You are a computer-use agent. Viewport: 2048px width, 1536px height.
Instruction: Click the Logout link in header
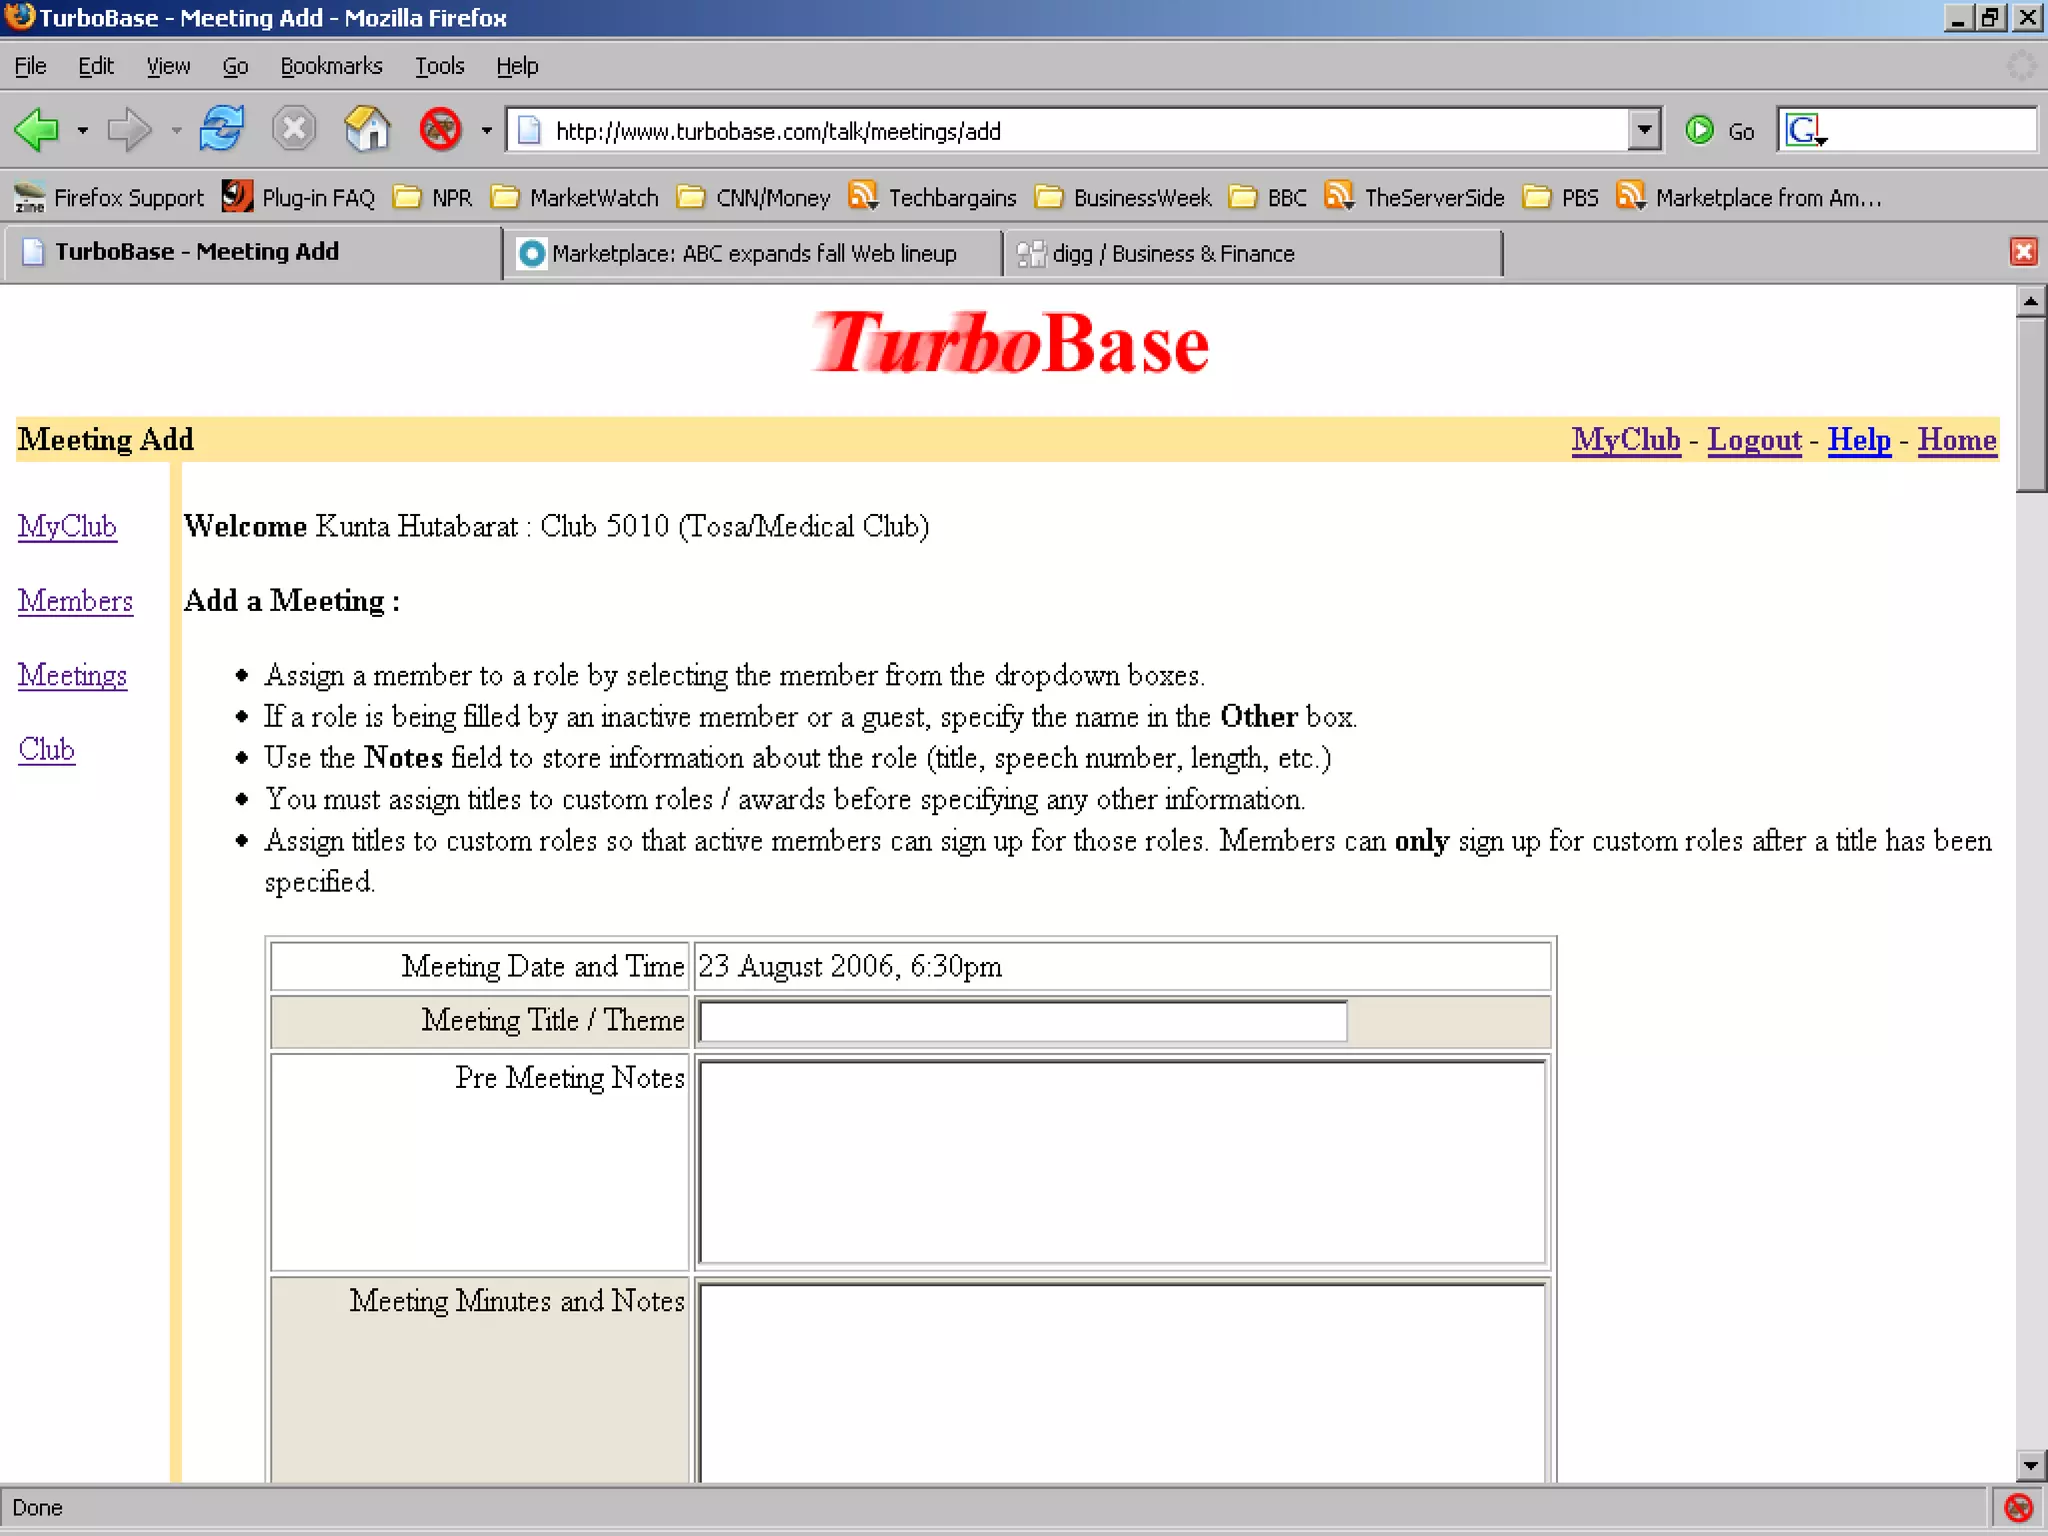pyautogui.click(x=1753, y=440)
